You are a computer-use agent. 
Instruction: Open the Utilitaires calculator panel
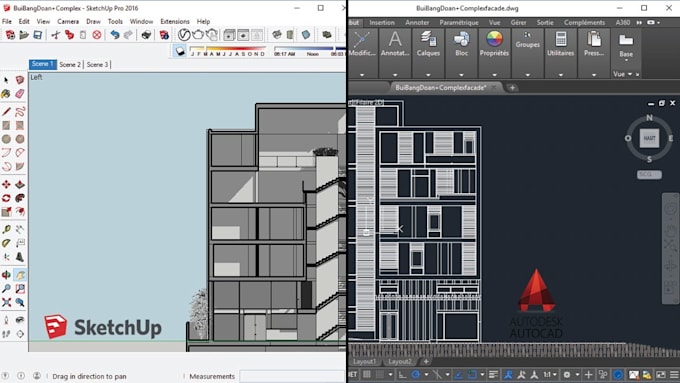[560, 44]
